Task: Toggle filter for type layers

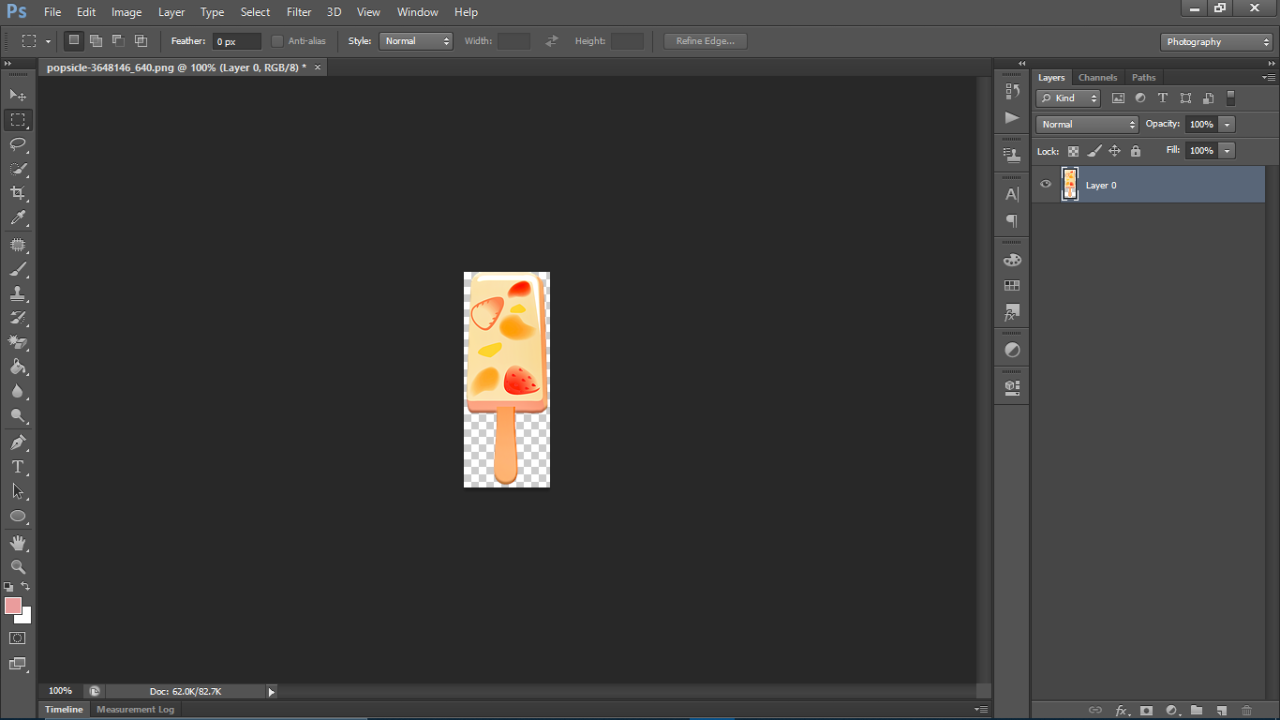Action: (1163, 98)
